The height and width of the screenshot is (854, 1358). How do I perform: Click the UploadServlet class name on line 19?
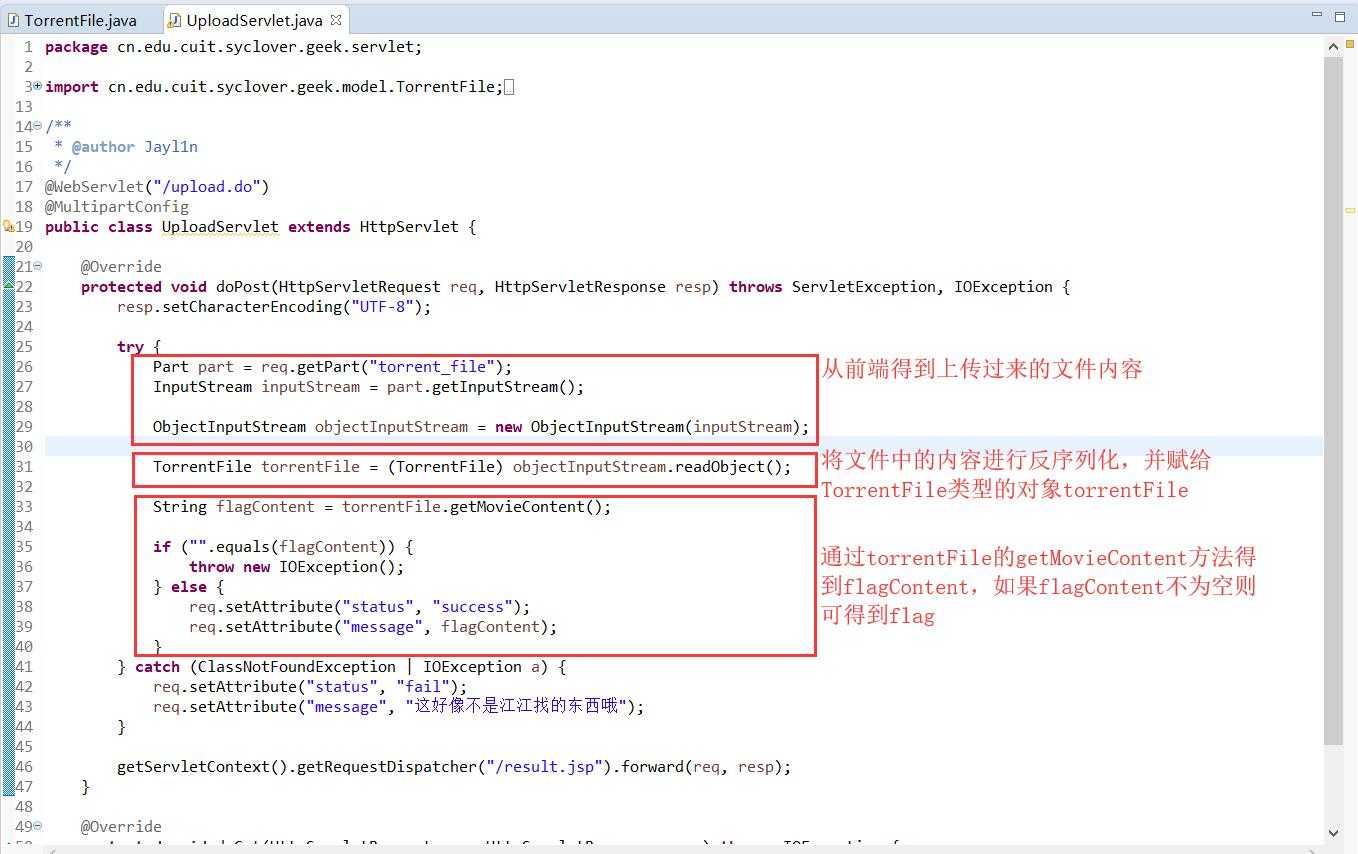pyautogui.click(x=220, y=227)
